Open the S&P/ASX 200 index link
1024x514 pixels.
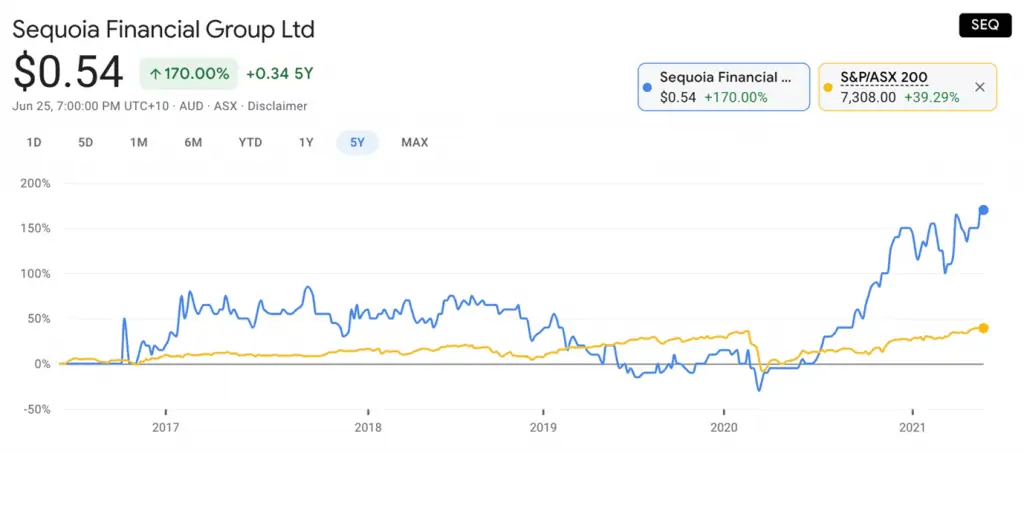[x=884, y=77]
